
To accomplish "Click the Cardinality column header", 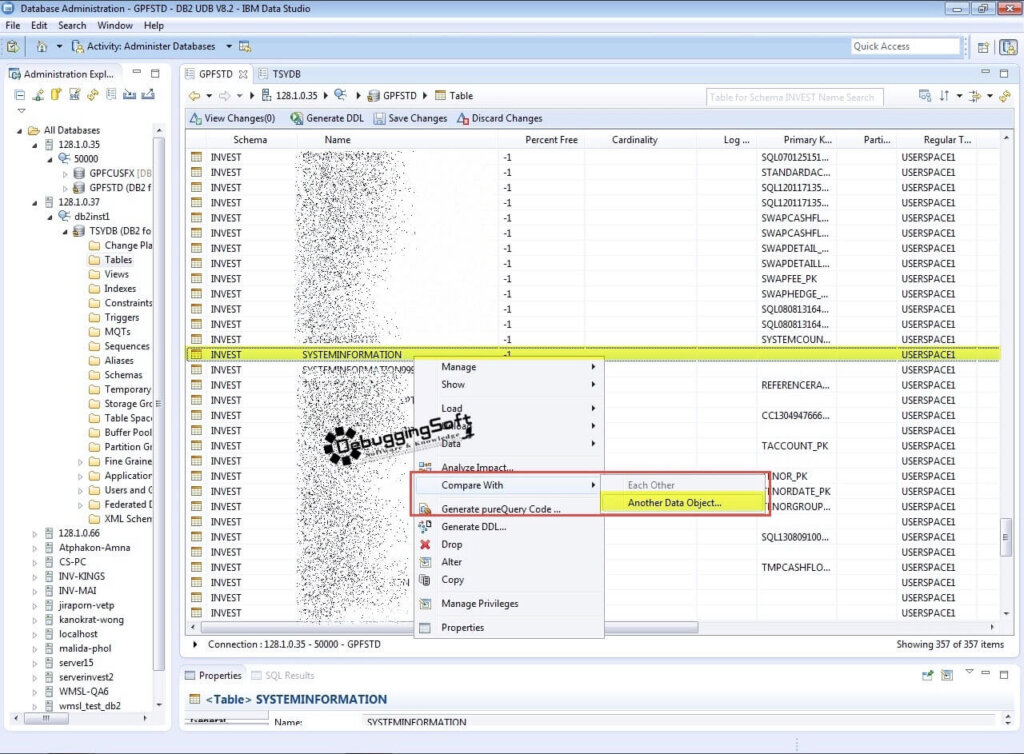I will pos(635,140).
